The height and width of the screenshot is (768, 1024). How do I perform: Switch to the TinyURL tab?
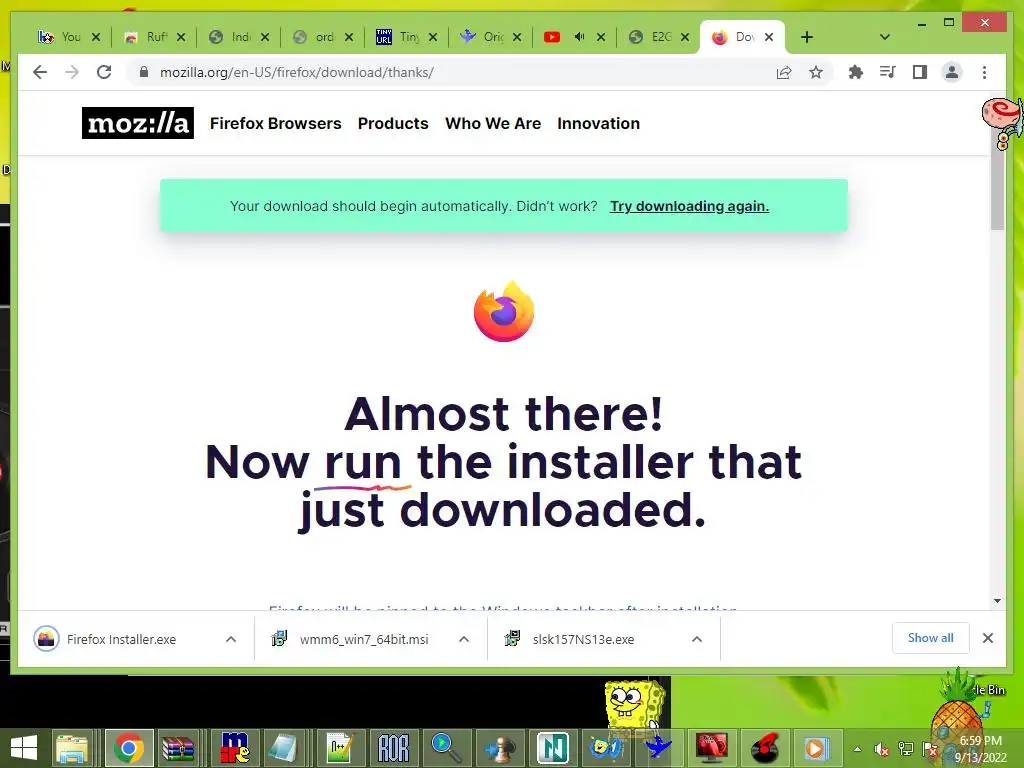click(x=398, y=37)
